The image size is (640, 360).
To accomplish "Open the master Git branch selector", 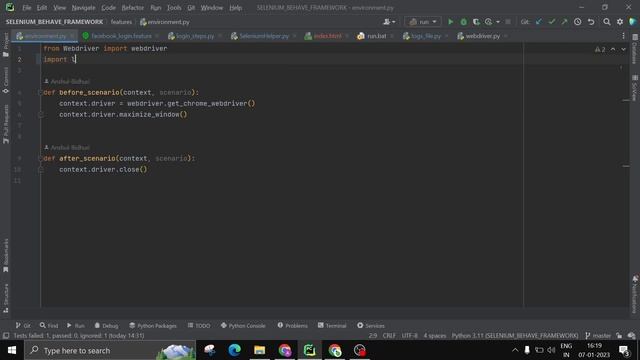I will [598, 336].
